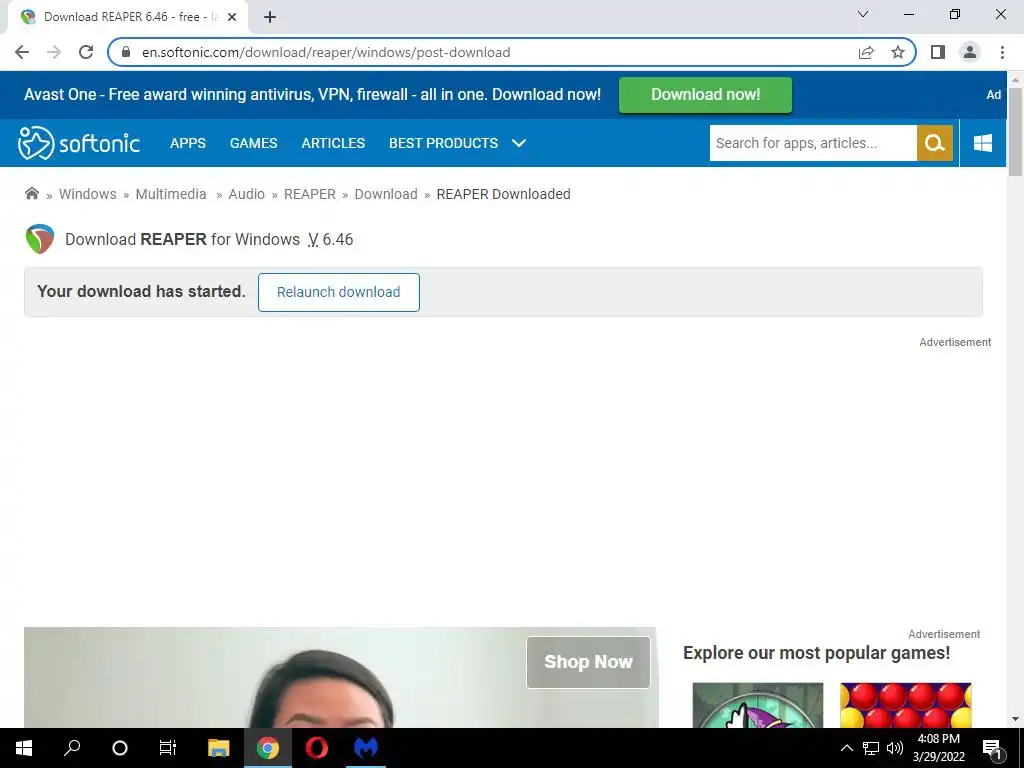
Task: Click the scrollbar down arrow
Action: [x=1015, y=719]
